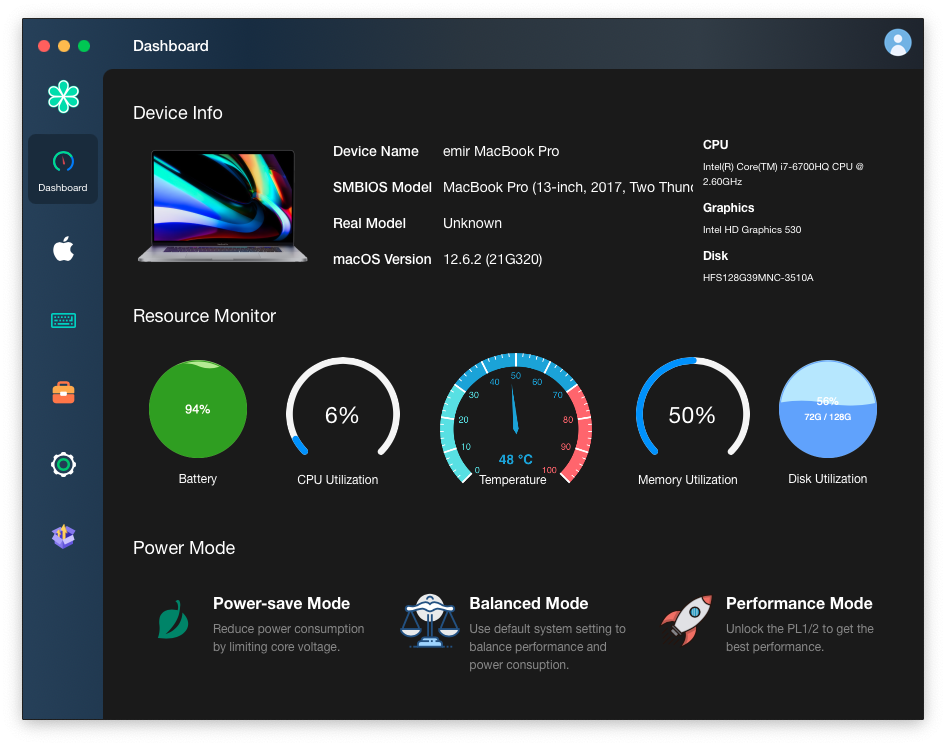Open the orange toolbox sidebar section
Viewport: 946px width, 746px height.
pos(63,392)
